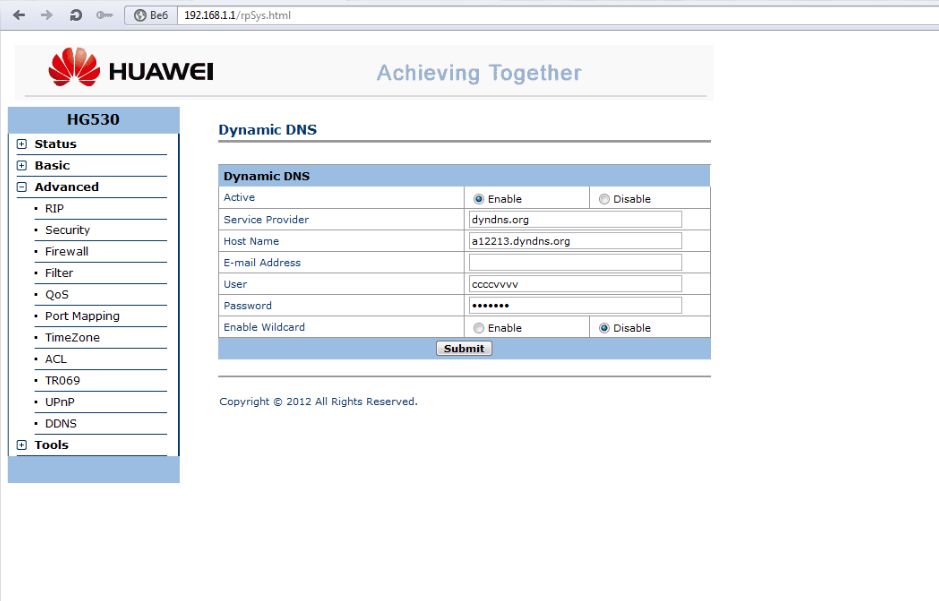Click the Password input field
The image size is (939, 601).
575,306
